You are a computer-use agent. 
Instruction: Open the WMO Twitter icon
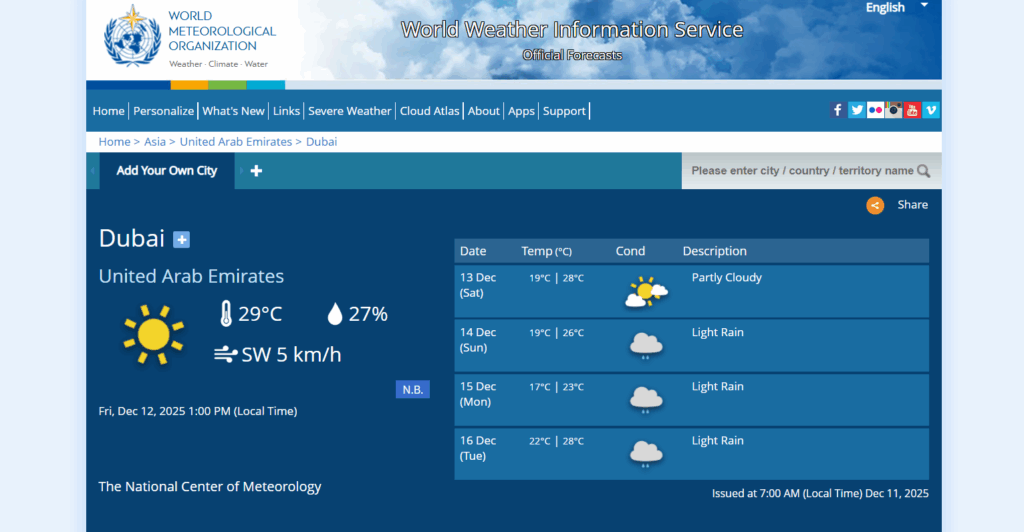click(856, 110)
